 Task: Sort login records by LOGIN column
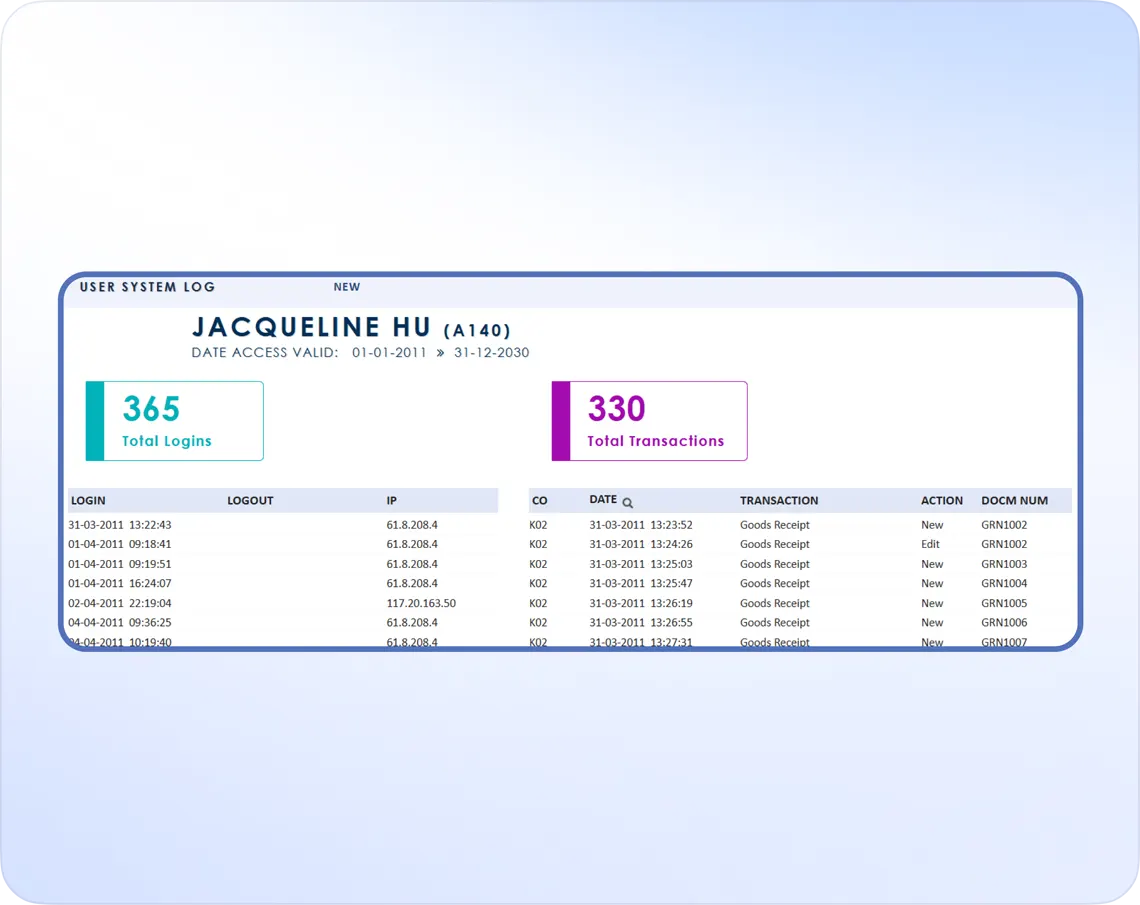88,500
